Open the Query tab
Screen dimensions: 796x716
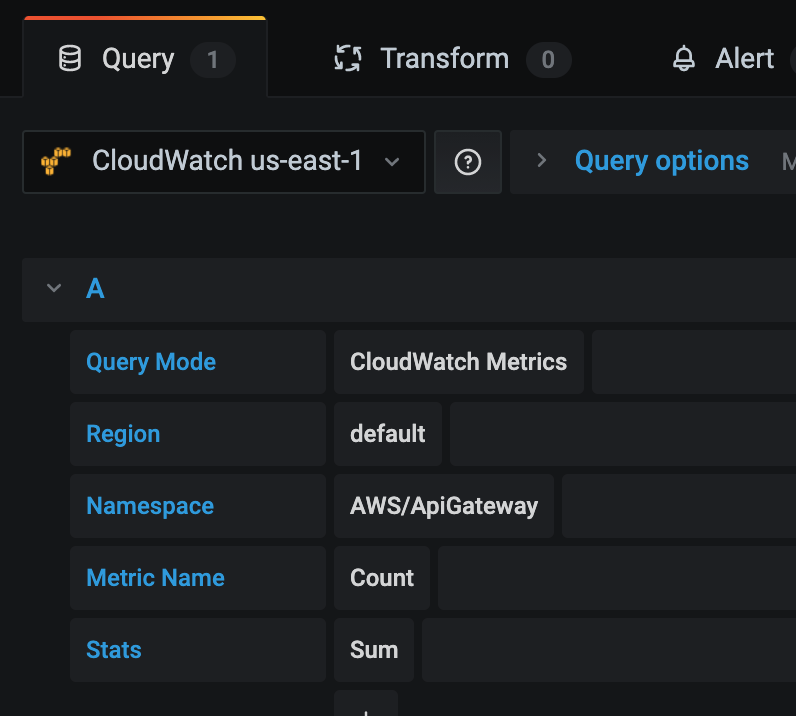(145, 58)
